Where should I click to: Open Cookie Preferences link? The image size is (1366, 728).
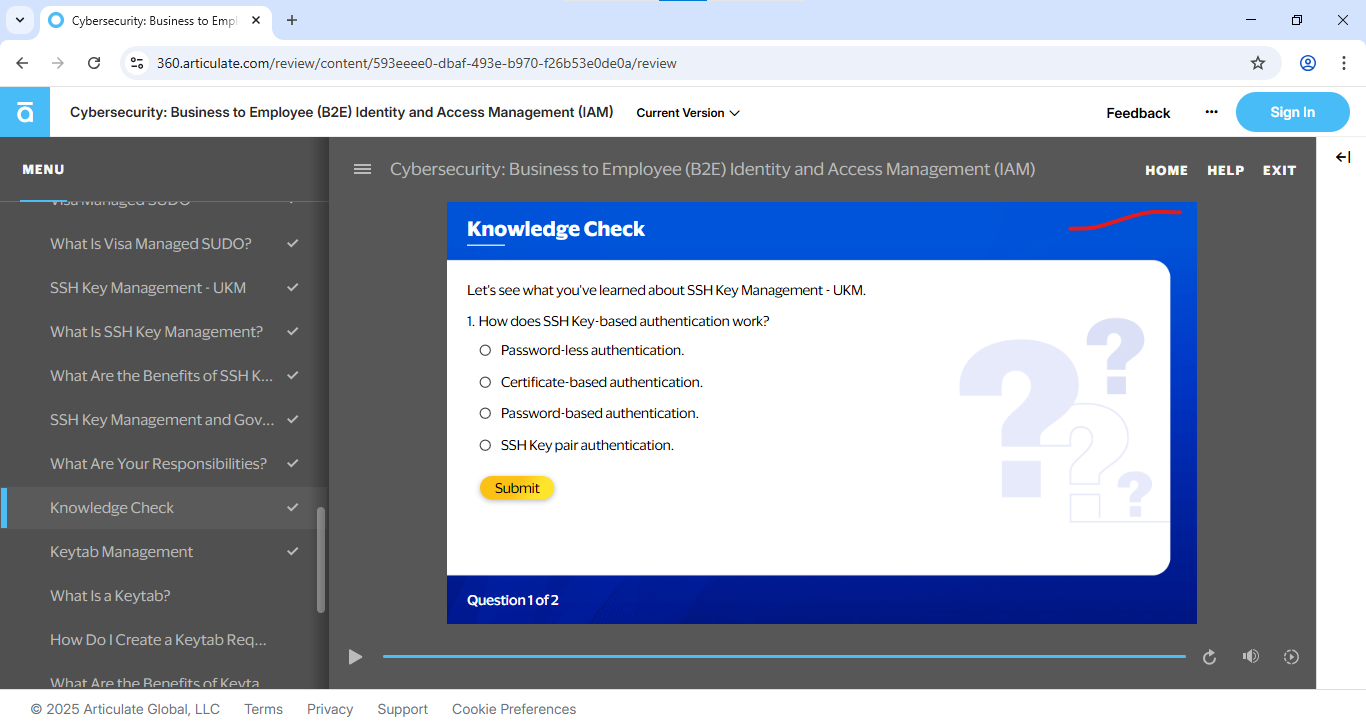pos(514,709)
